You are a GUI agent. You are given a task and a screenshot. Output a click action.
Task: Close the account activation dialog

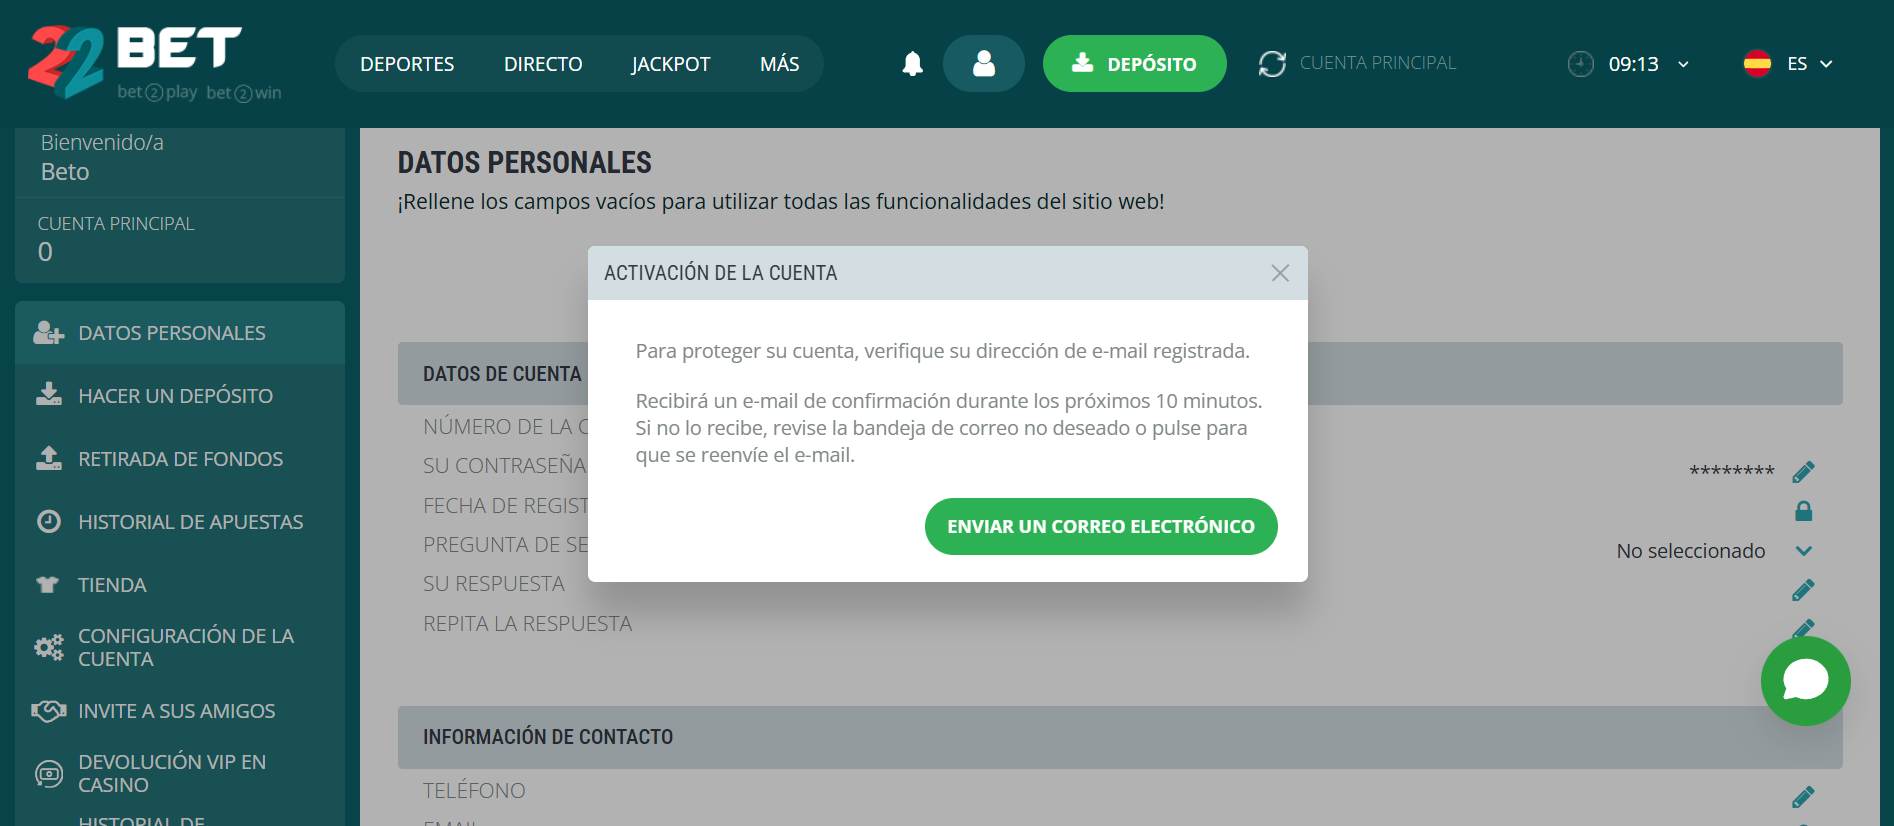click(x=1279, y=273)
